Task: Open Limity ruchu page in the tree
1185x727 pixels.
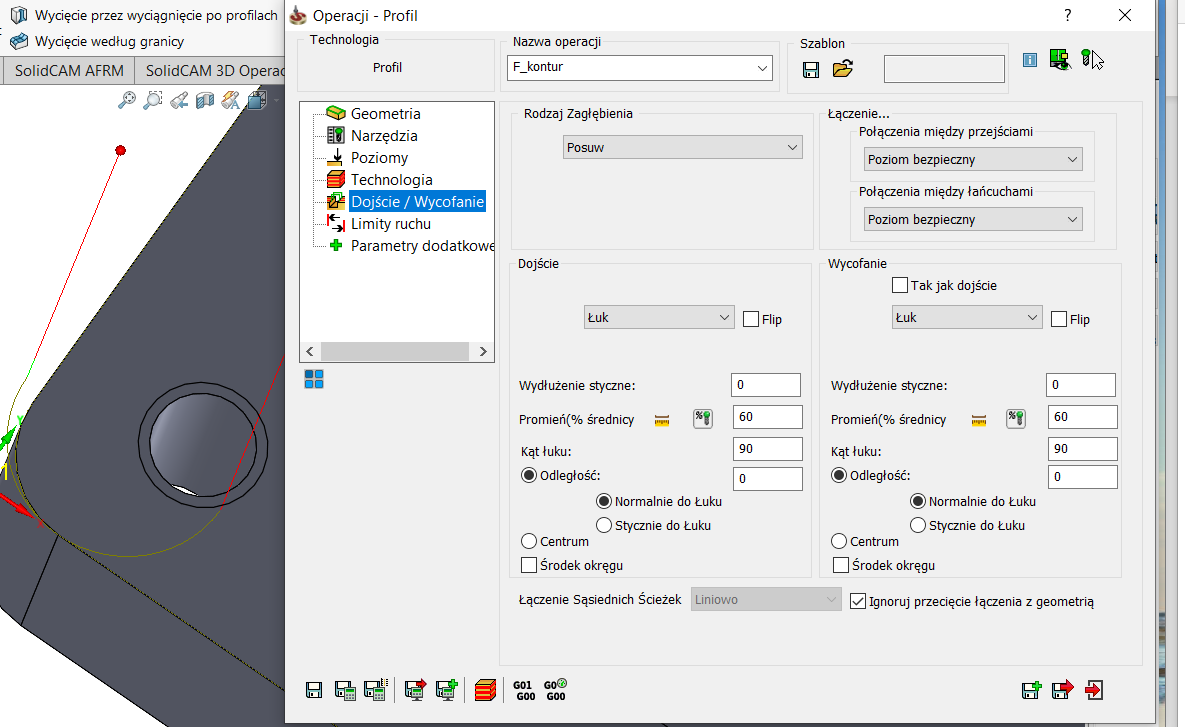Action: [391, 224]
